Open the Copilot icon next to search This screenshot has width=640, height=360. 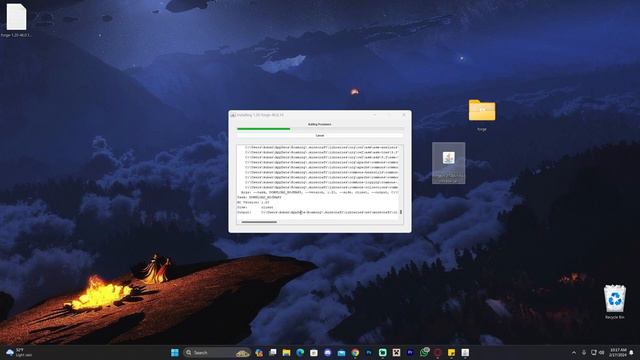point(259,352)
